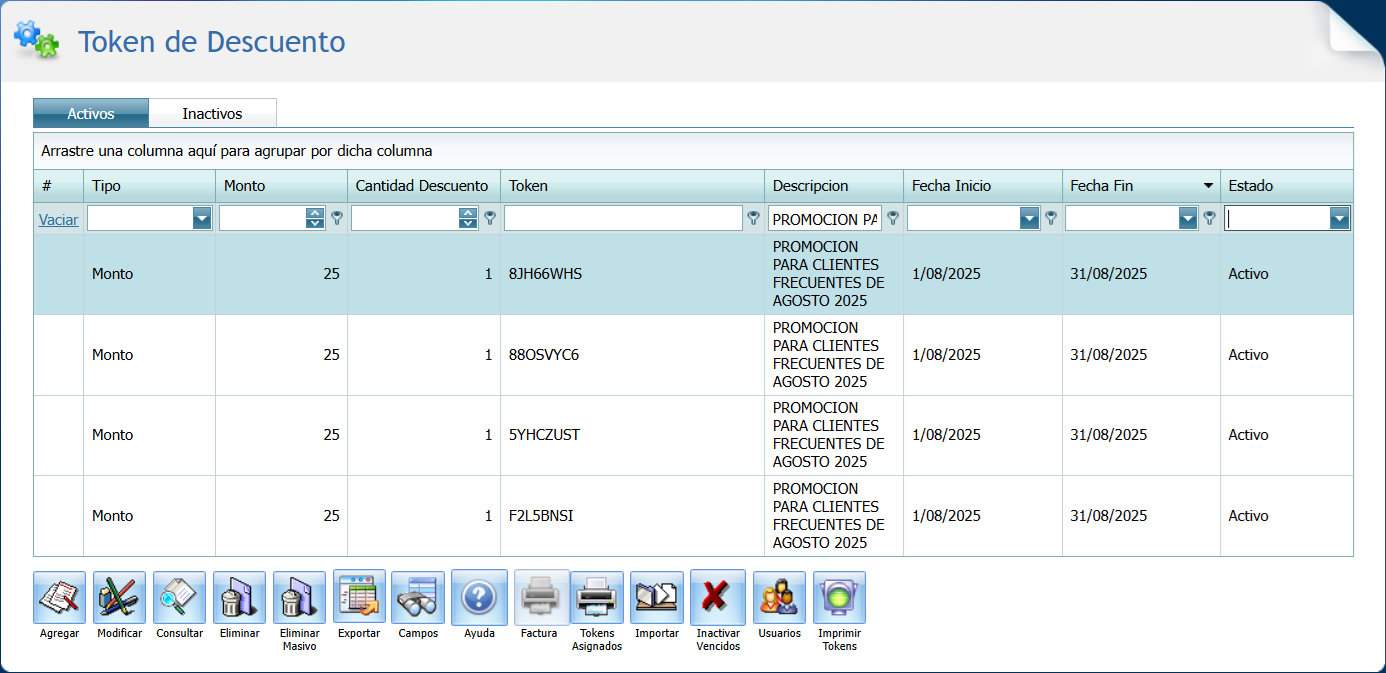Open the Consultar magnifier icon

pyautogui.click(x=179, y=598)
